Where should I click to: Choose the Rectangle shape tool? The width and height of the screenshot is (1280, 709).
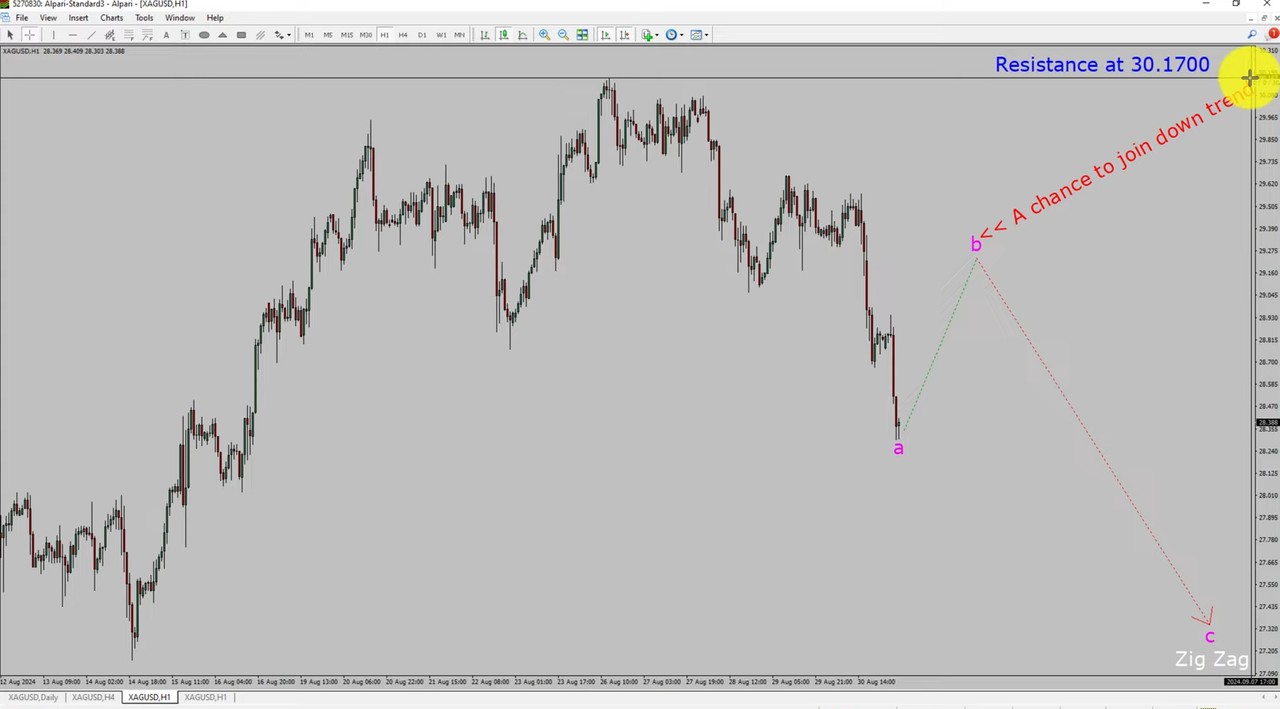[241, 35]
